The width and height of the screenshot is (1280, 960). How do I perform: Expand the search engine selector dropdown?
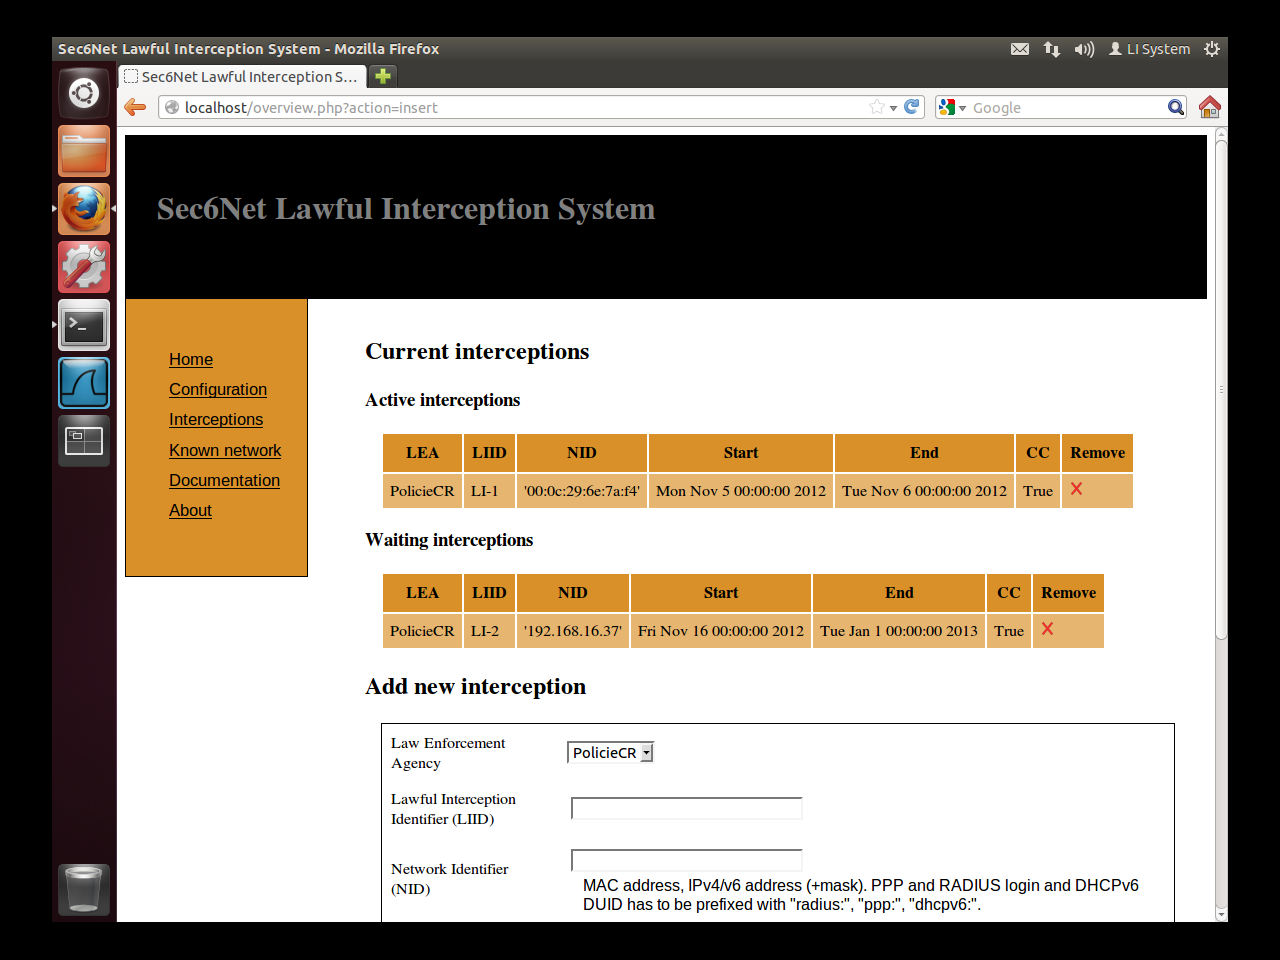[952, 108]
